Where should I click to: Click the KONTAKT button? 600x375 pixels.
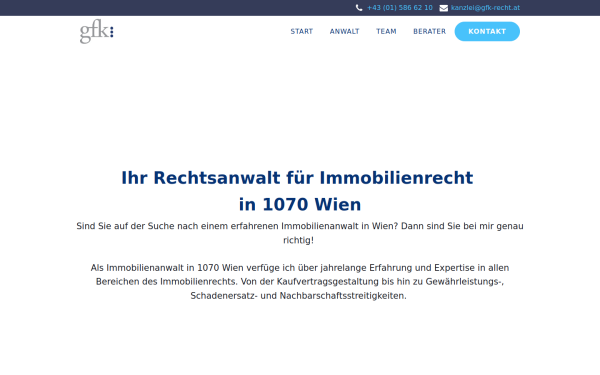coord(487,31)
